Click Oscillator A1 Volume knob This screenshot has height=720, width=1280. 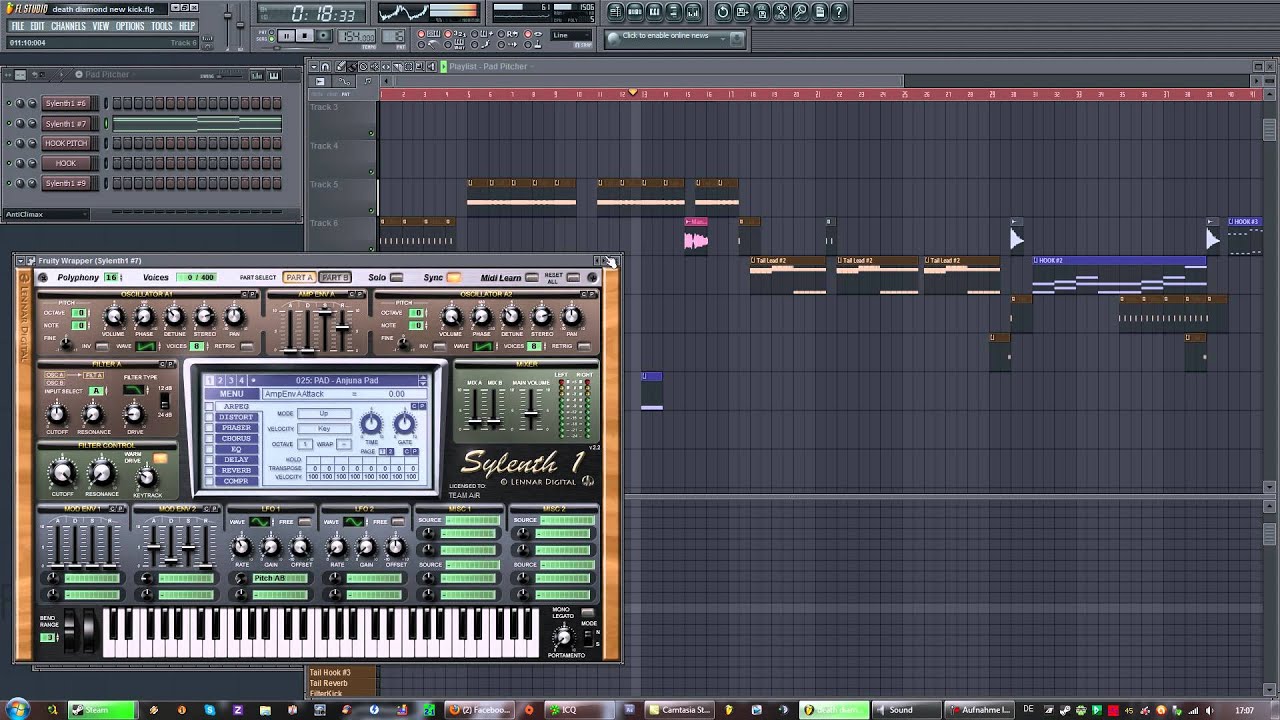pos(113,317)
